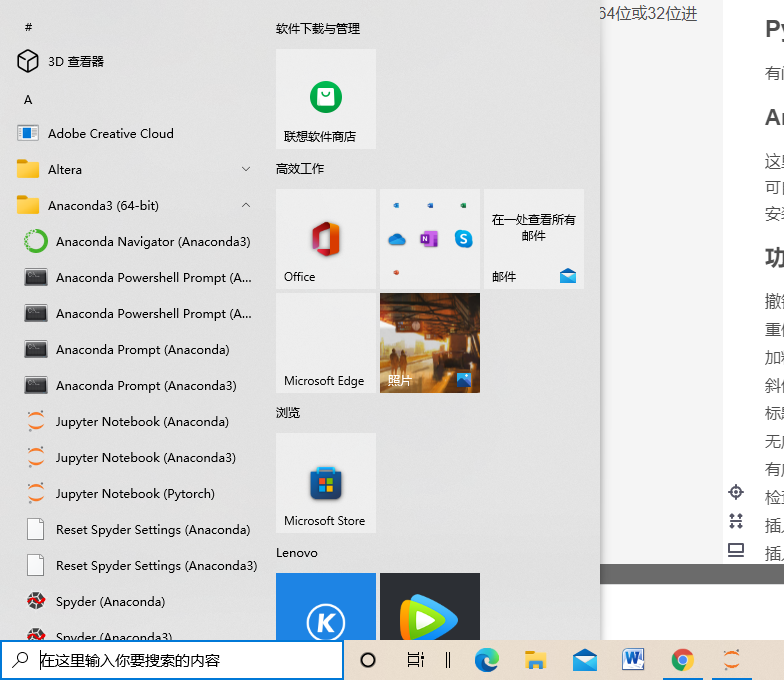Screen dimensions: 784x680
Task: Open Anaconda Navigator (Anaconda3)
Action: (x=138, y=242)
